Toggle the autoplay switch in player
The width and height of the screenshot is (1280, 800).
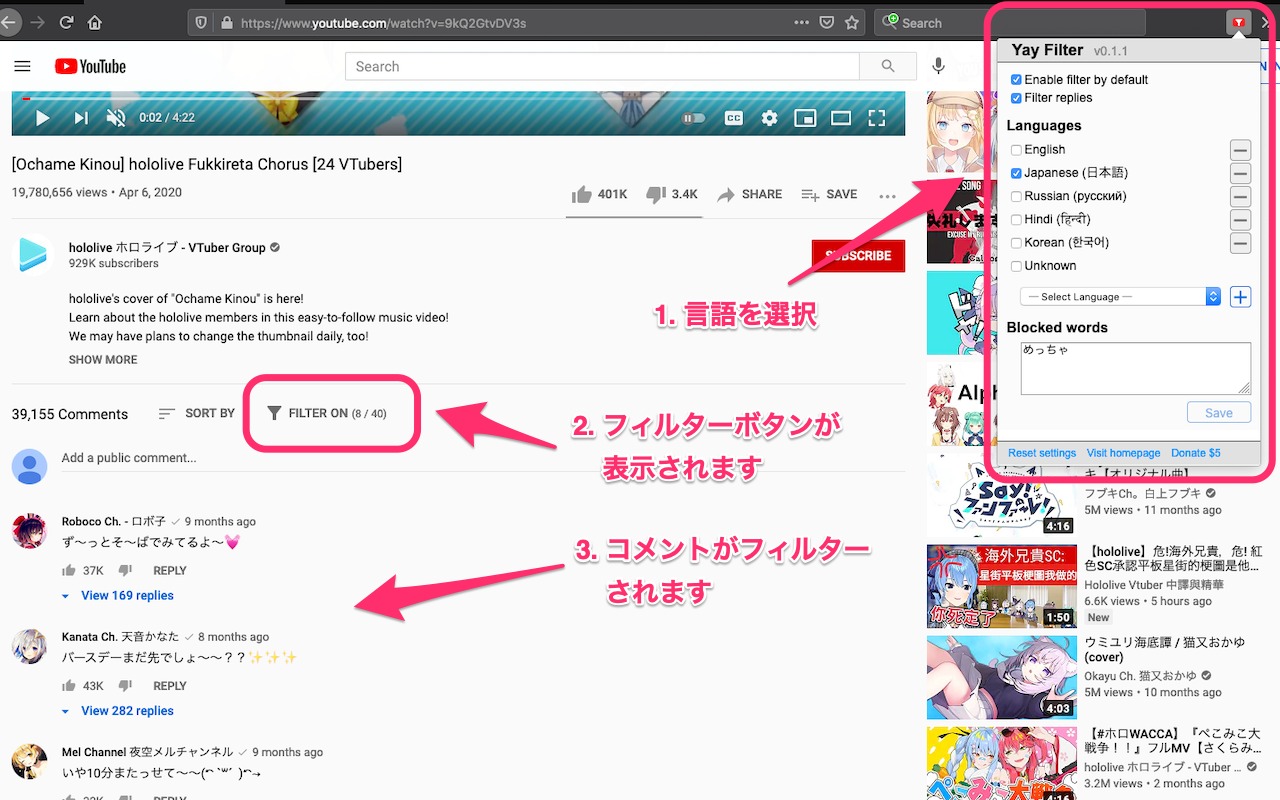693,118
